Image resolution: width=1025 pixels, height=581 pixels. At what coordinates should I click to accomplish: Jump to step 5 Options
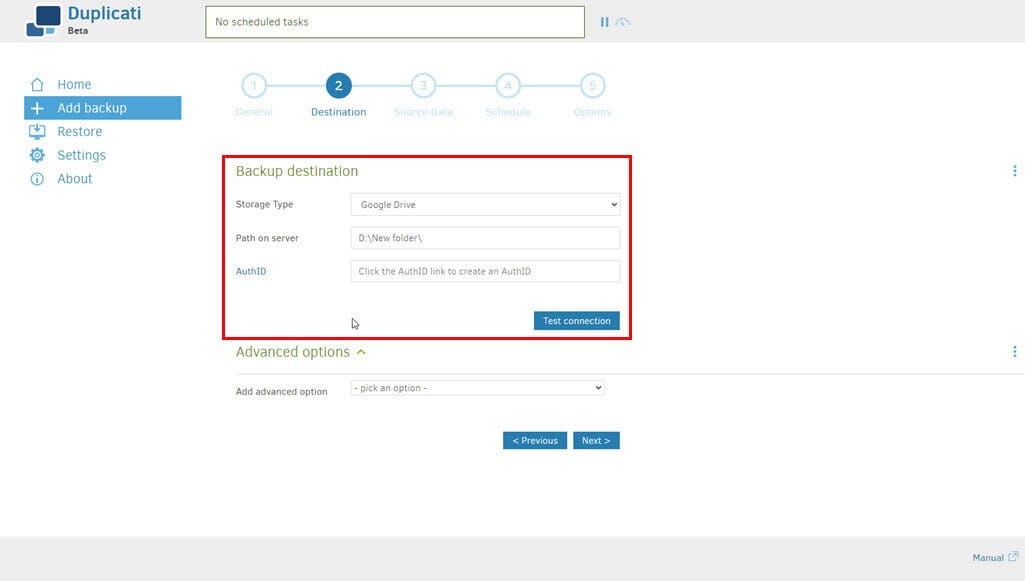592,86
